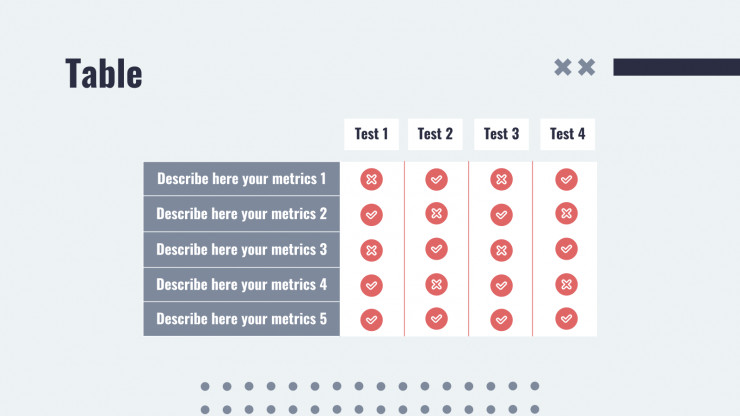Select the 'Describe here your metrics 1' row
The height and width of the screenshot is (416, 740).
pyautogui.click(x=242, y=178)
